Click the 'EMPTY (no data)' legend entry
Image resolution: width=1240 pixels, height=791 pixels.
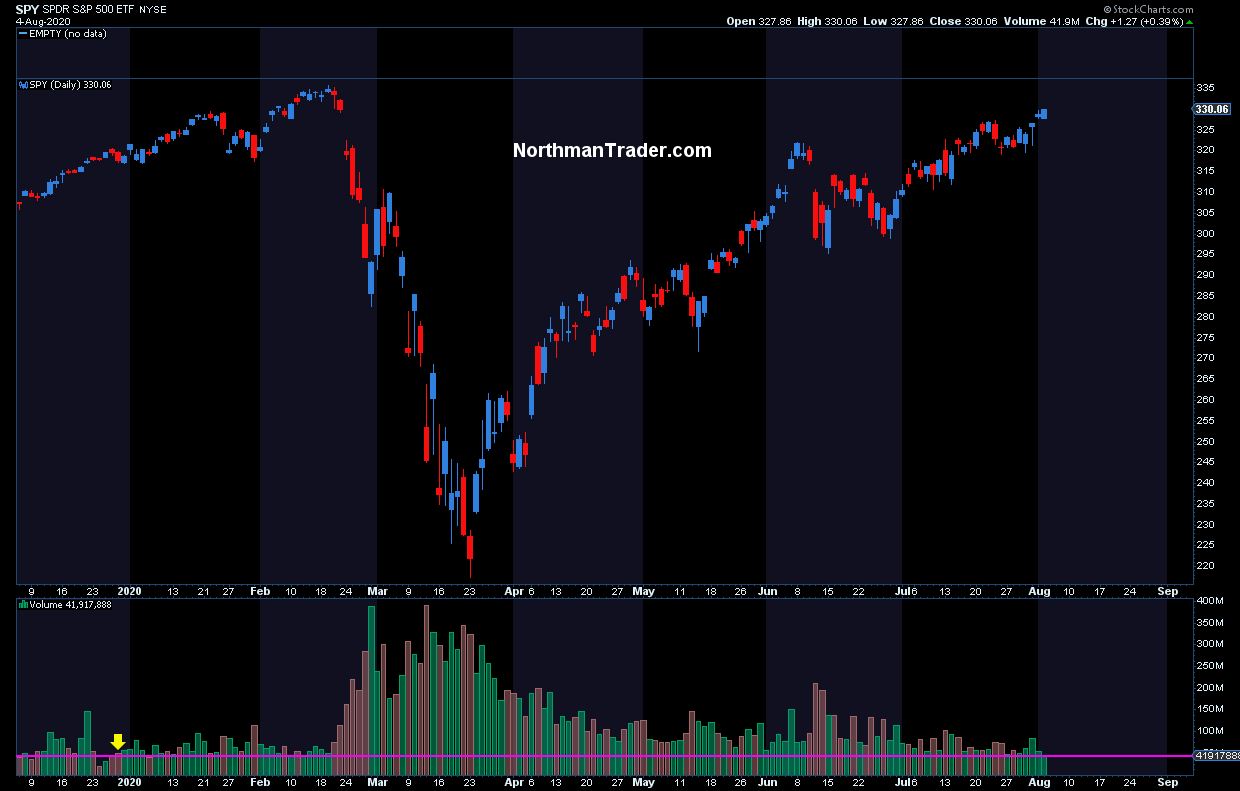(x=67, y=33)
